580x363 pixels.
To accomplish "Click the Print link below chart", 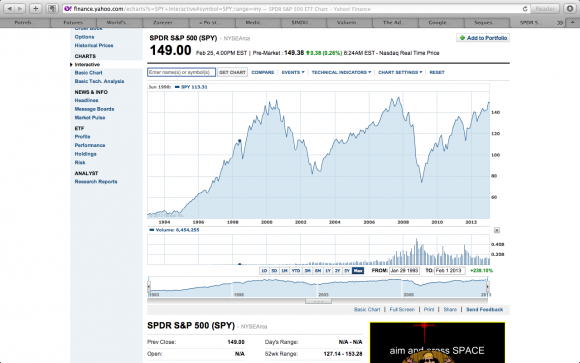I will pos(429,310).
